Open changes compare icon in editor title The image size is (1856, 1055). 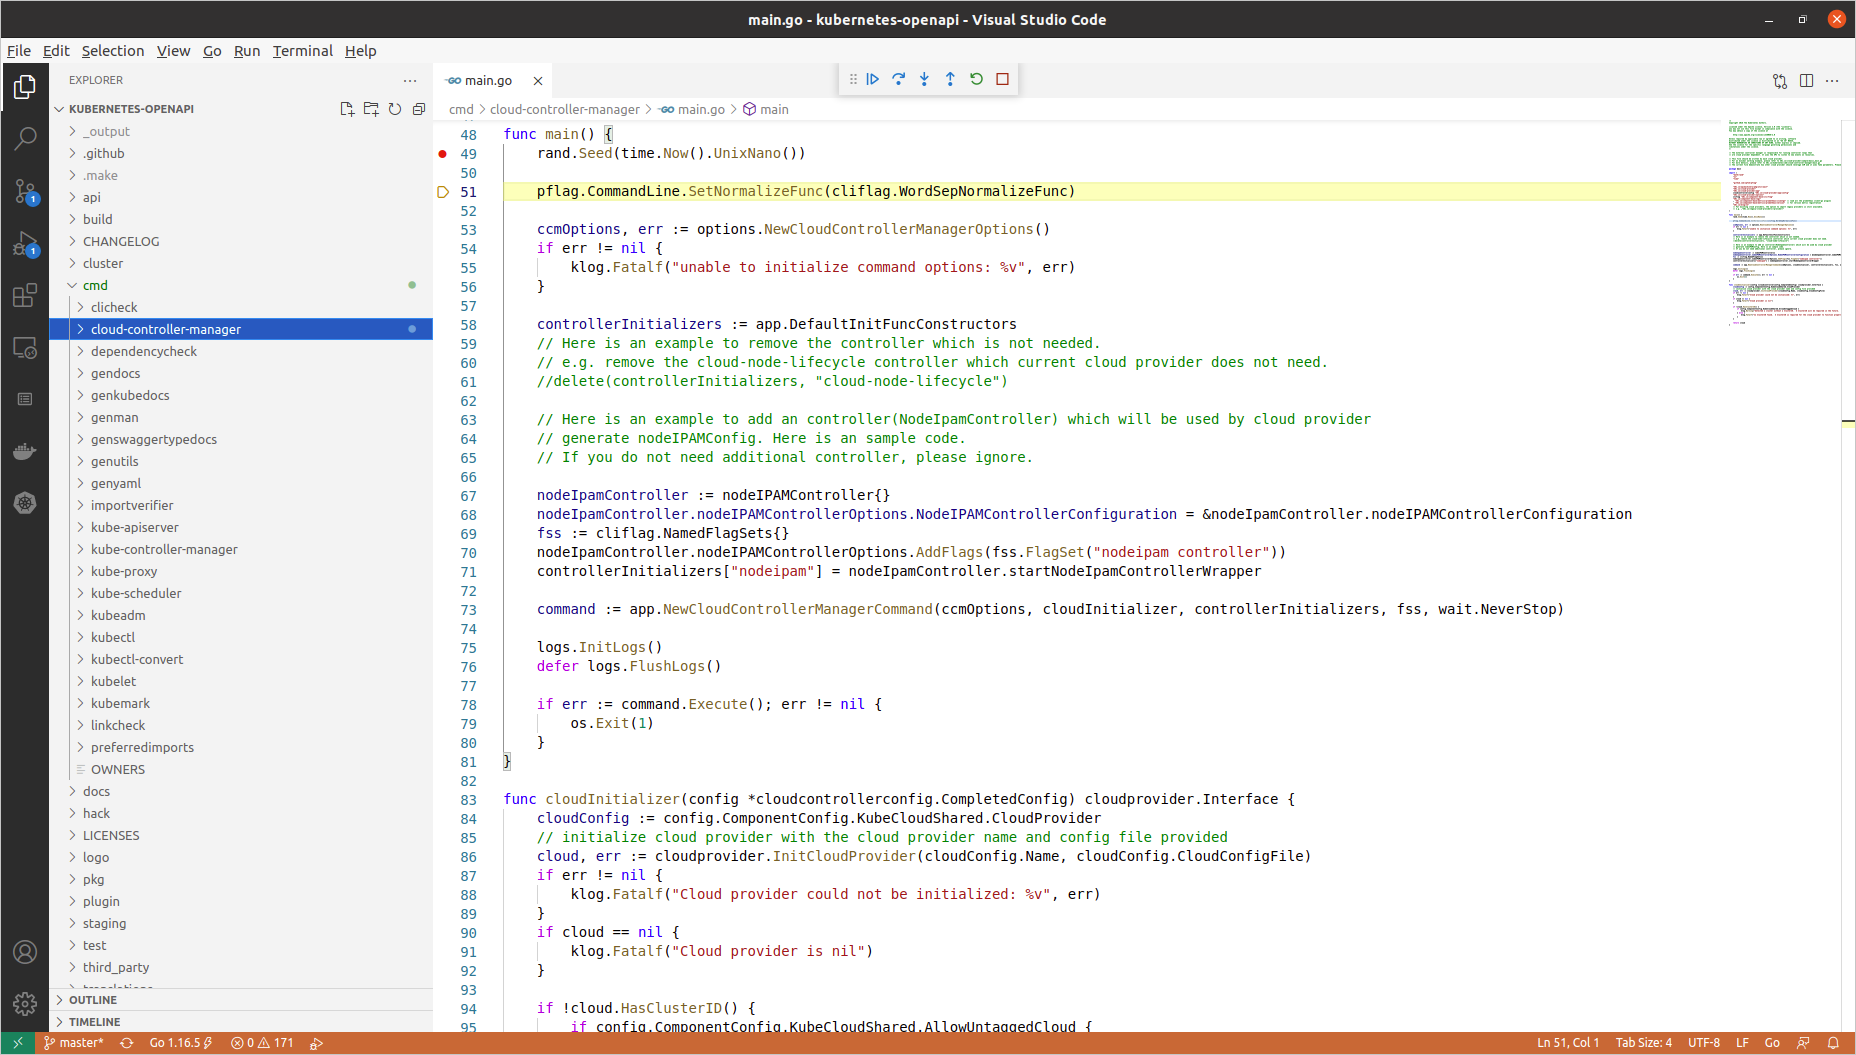[x=1780, y=81]
